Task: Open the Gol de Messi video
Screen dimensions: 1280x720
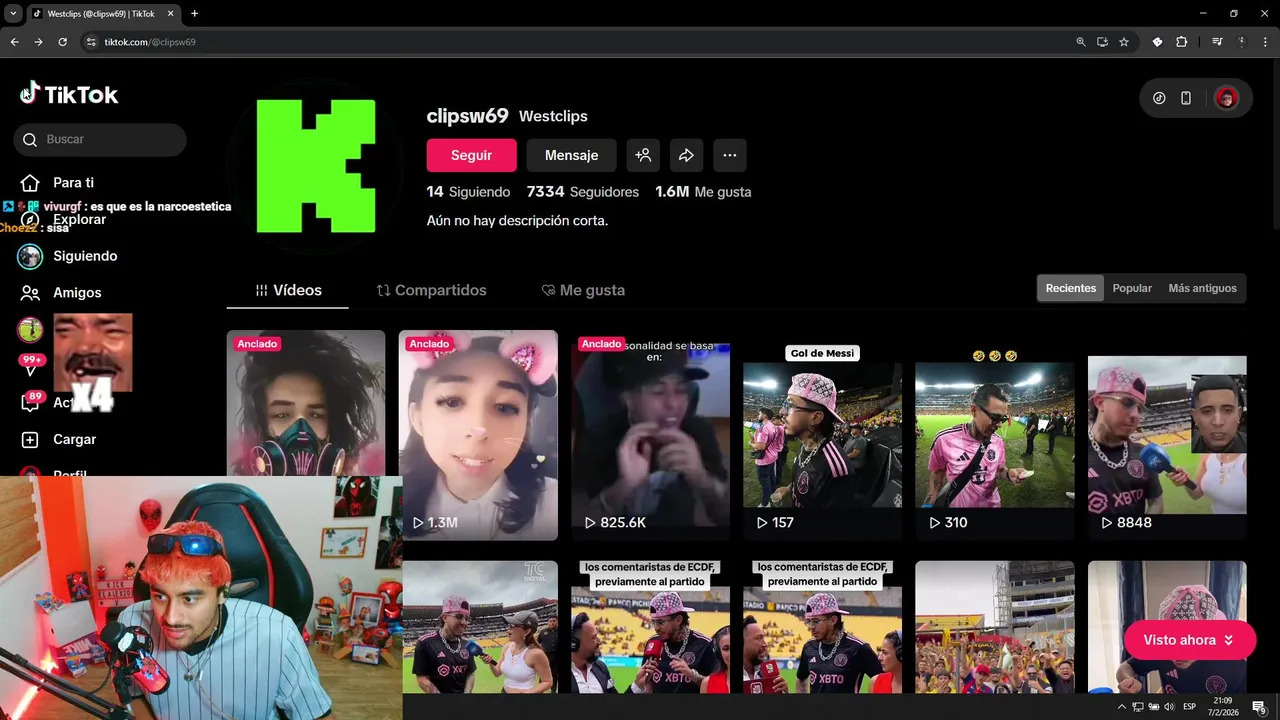Action: click(x=822, y=435)
